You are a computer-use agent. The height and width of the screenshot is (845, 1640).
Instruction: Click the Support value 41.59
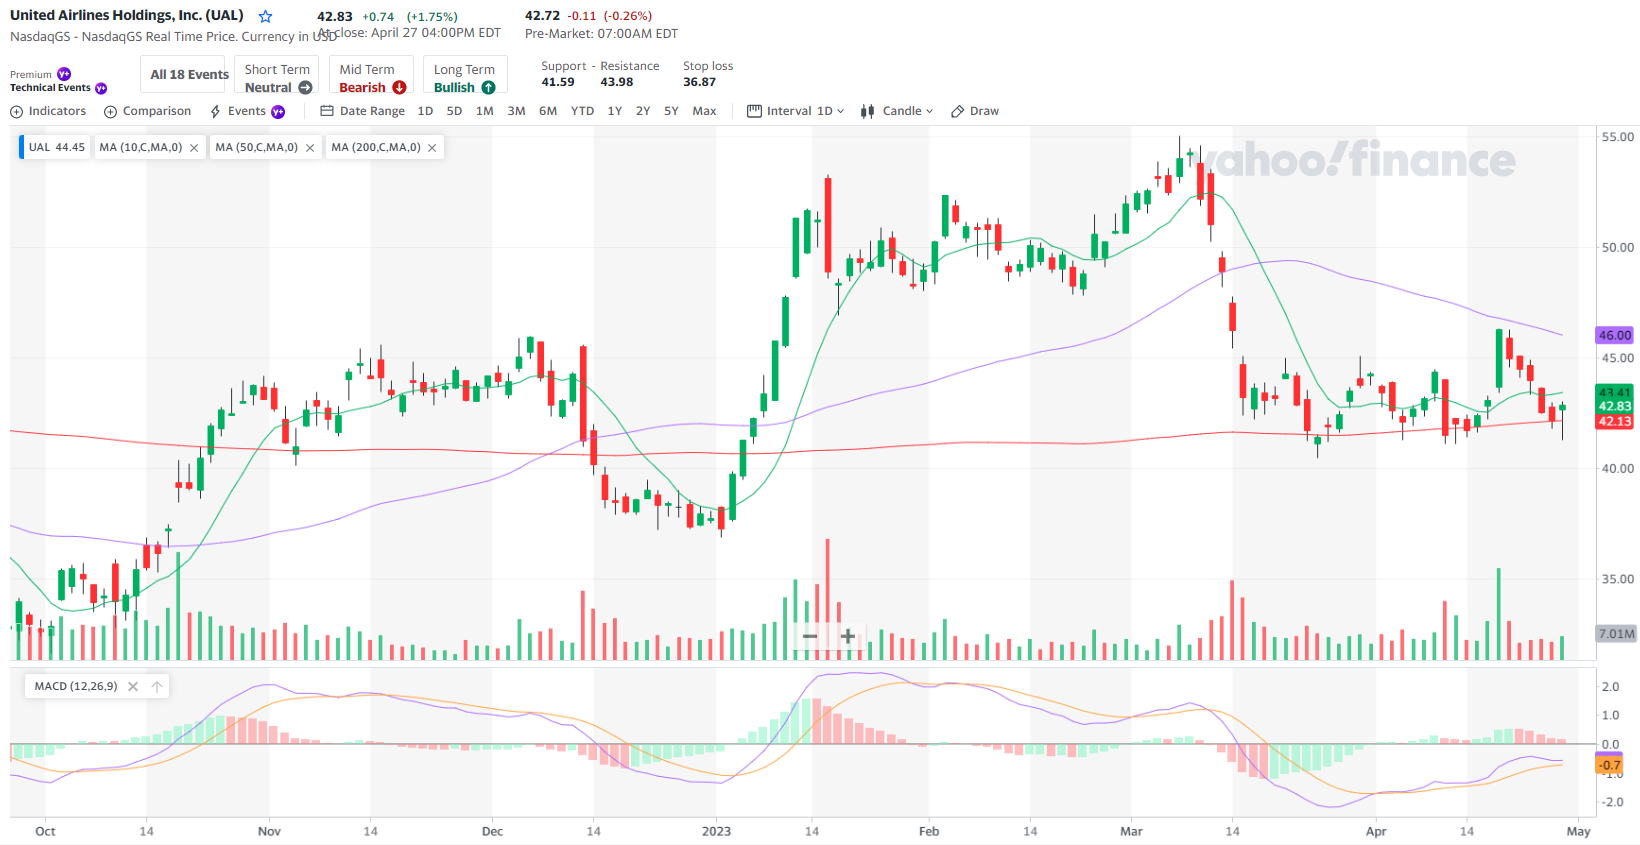tap(558, 82)
